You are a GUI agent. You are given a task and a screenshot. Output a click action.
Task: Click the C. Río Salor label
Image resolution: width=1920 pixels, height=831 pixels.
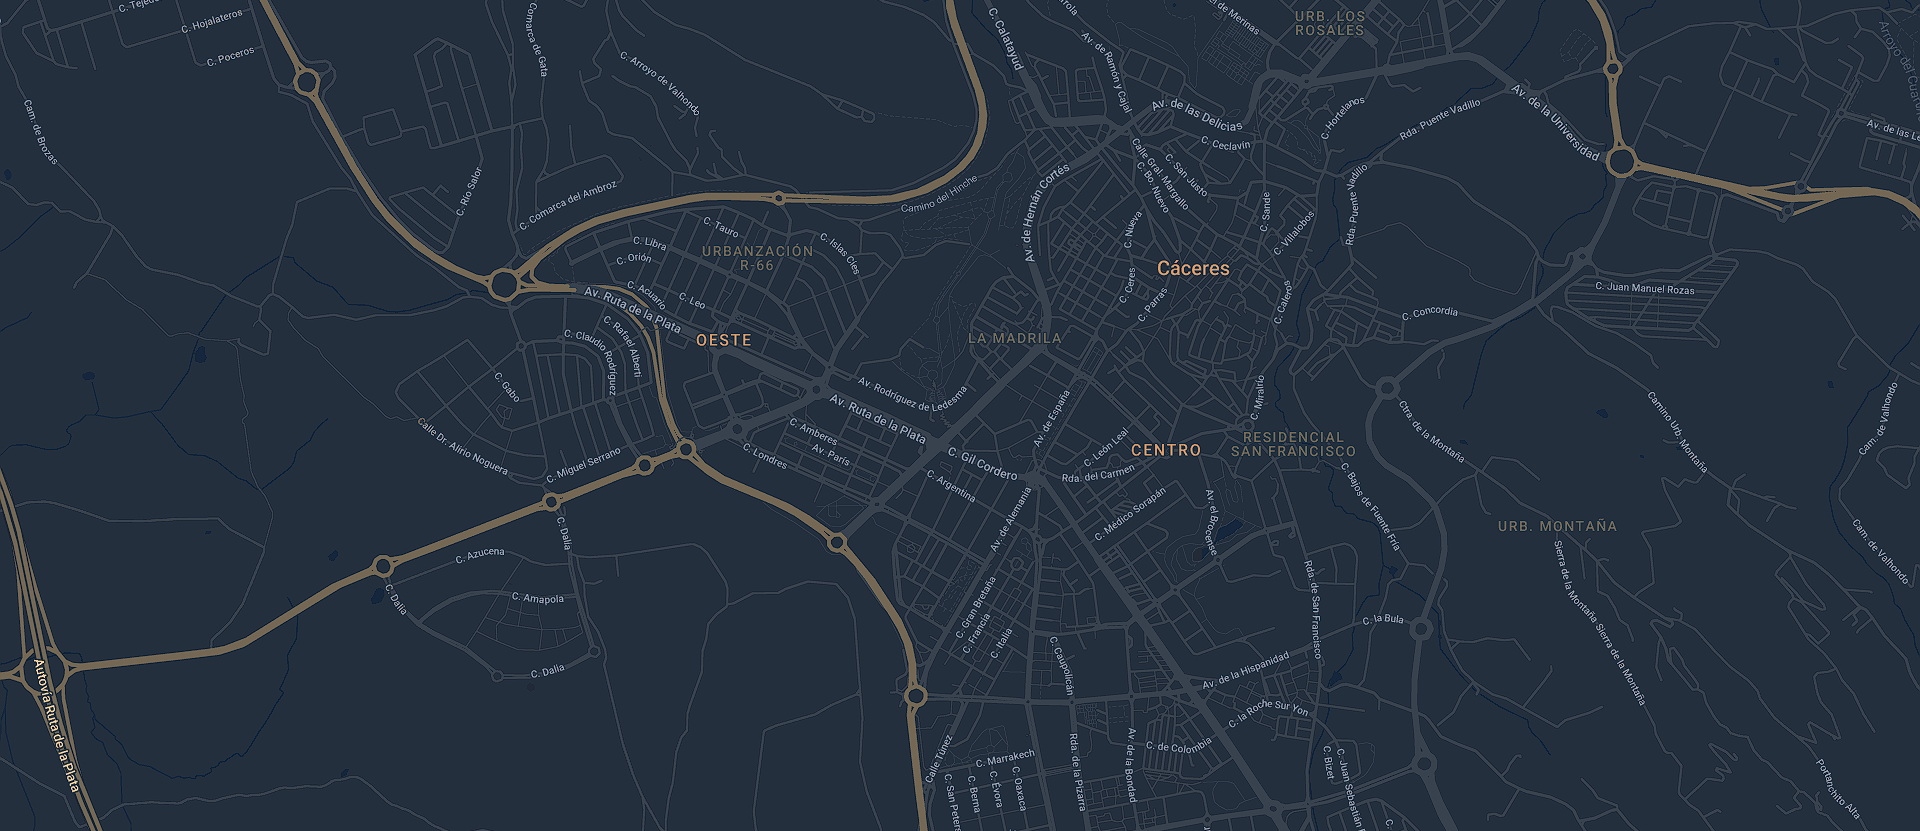tap(469, 192)
